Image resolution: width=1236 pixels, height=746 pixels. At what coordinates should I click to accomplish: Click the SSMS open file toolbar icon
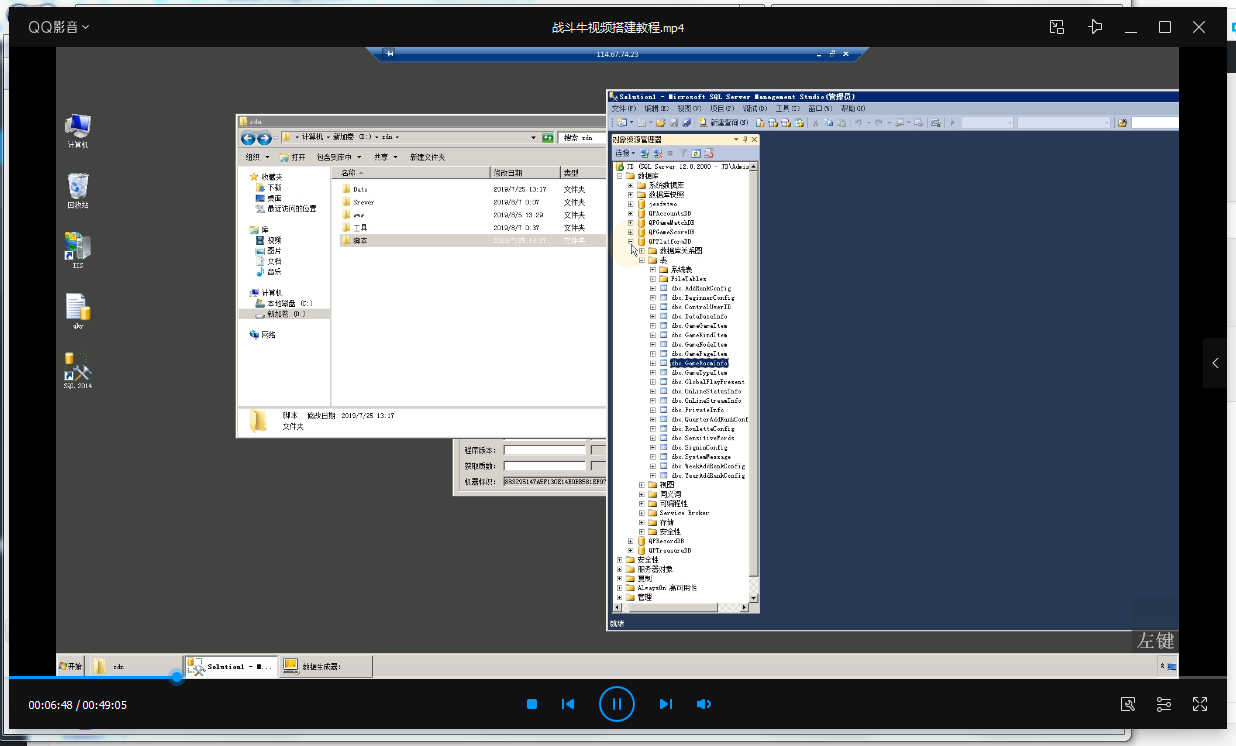click(x=660, y=123)
